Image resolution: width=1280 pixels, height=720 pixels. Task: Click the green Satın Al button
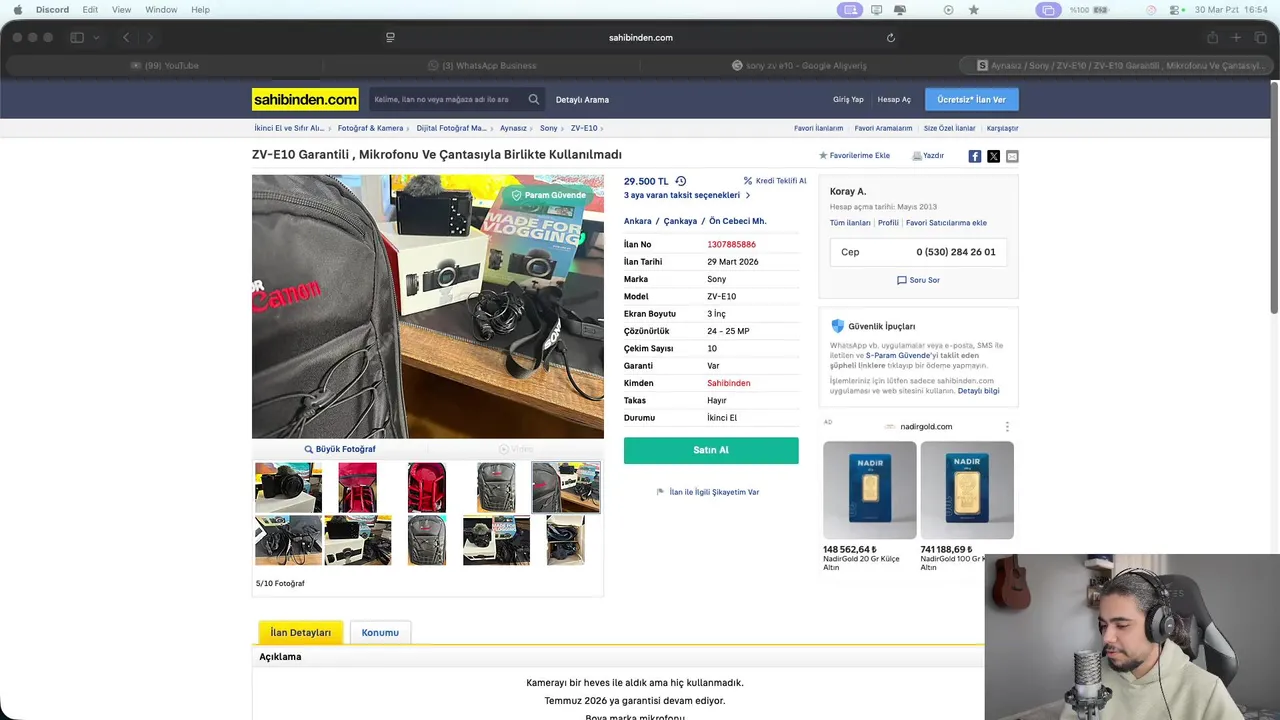coord(711,450)
